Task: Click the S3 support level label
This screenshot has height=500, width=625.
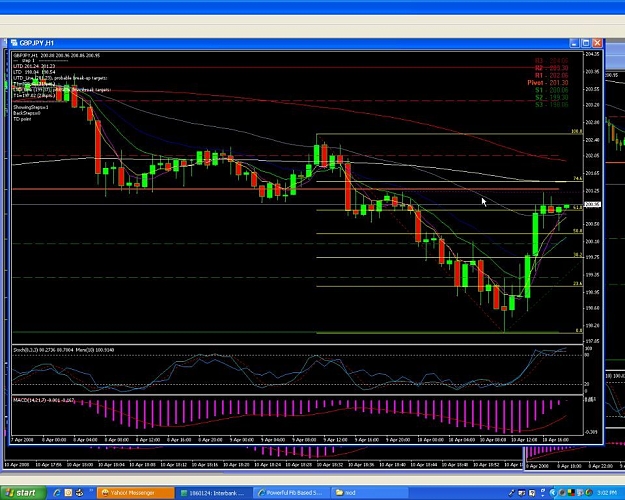Action: [x=551, y=104]
